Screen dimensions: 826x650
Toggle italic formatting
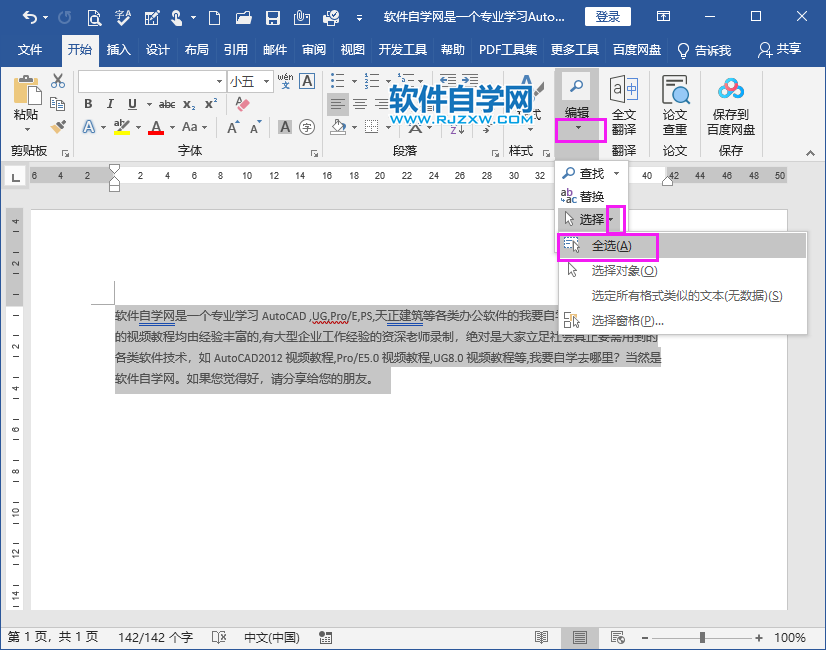(110, 104)
